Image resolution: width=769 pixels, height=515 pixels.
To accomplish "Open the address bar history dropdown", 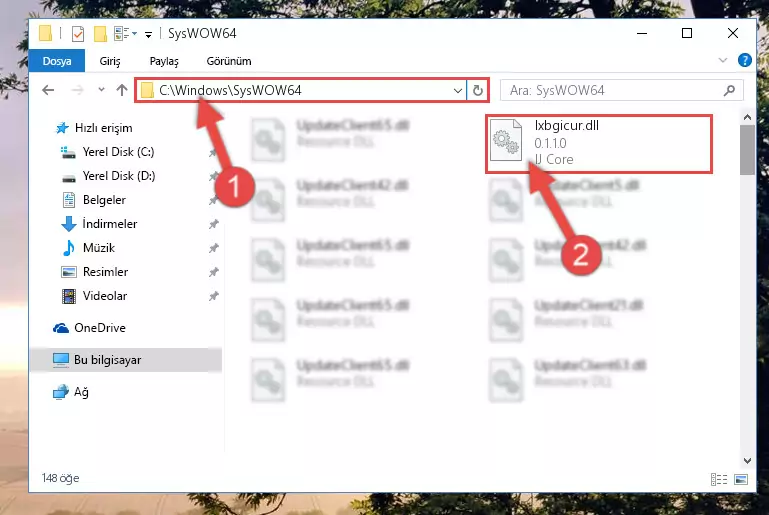I will [x=457, y=90].
